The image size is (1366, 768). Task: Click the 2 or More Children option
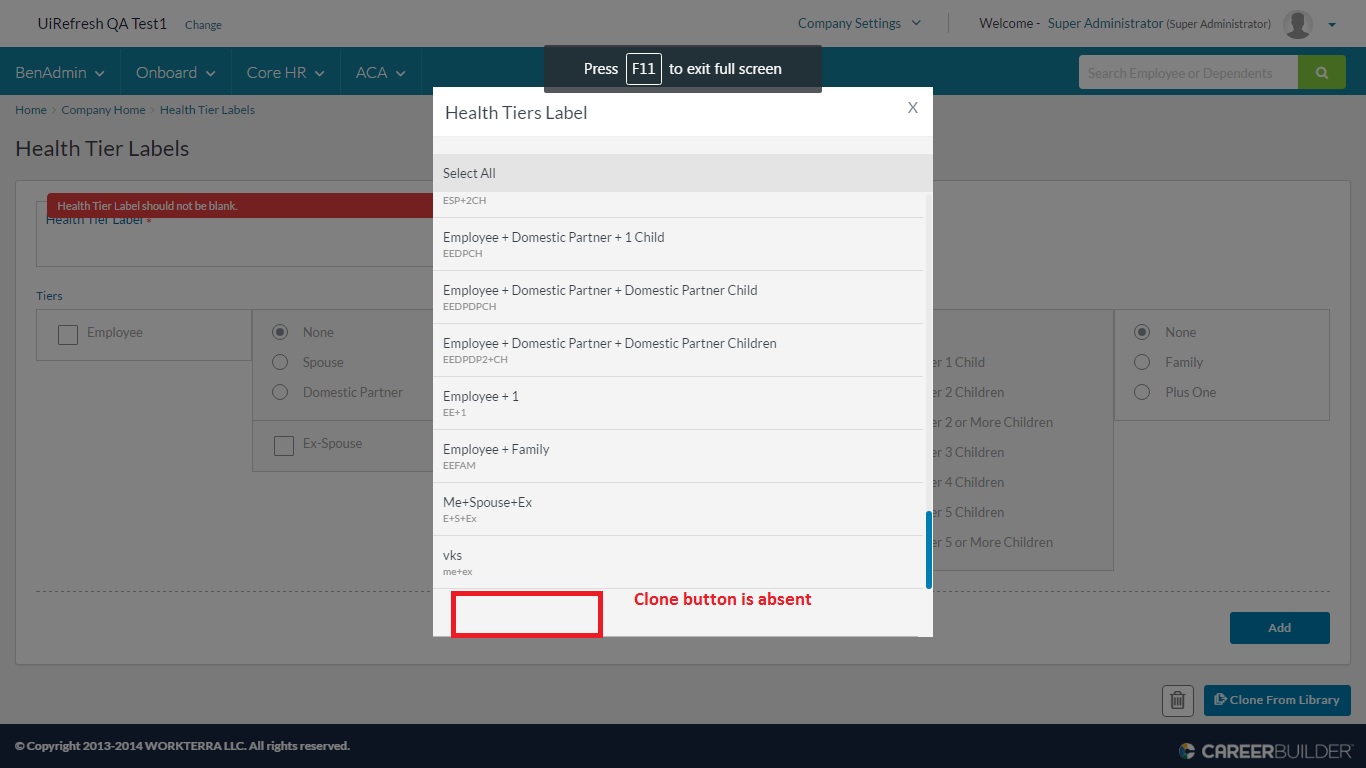[993, 422]
